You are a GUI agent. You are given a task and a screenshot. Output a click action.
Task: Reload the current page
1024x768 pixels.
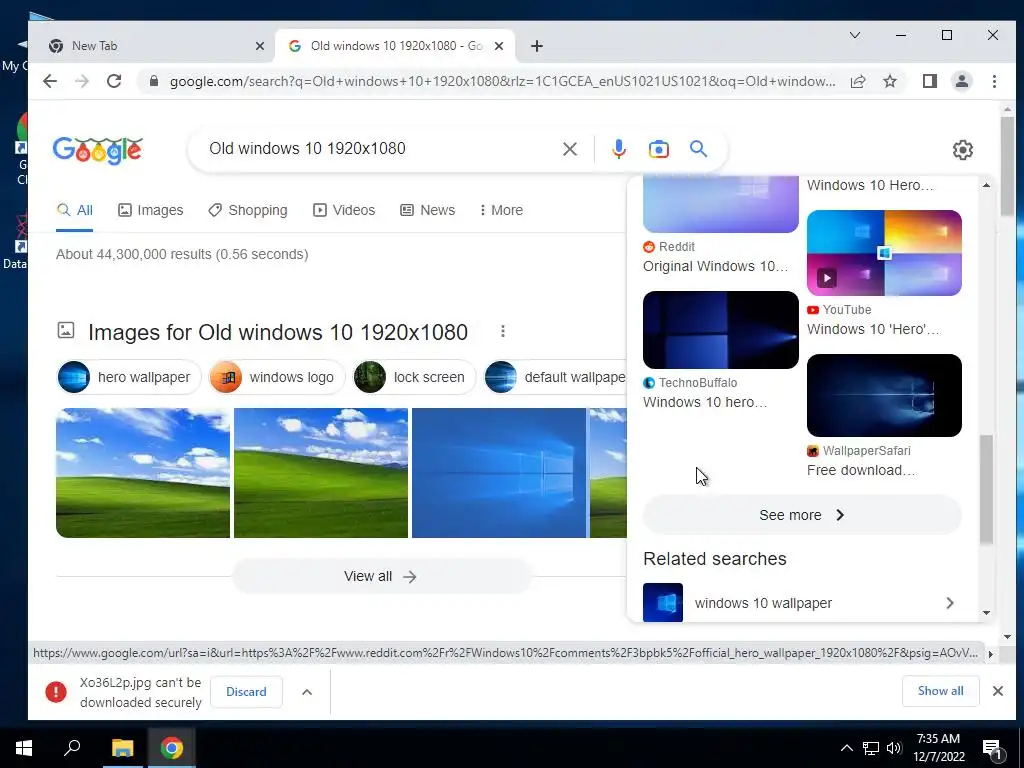tap(114, 81)
